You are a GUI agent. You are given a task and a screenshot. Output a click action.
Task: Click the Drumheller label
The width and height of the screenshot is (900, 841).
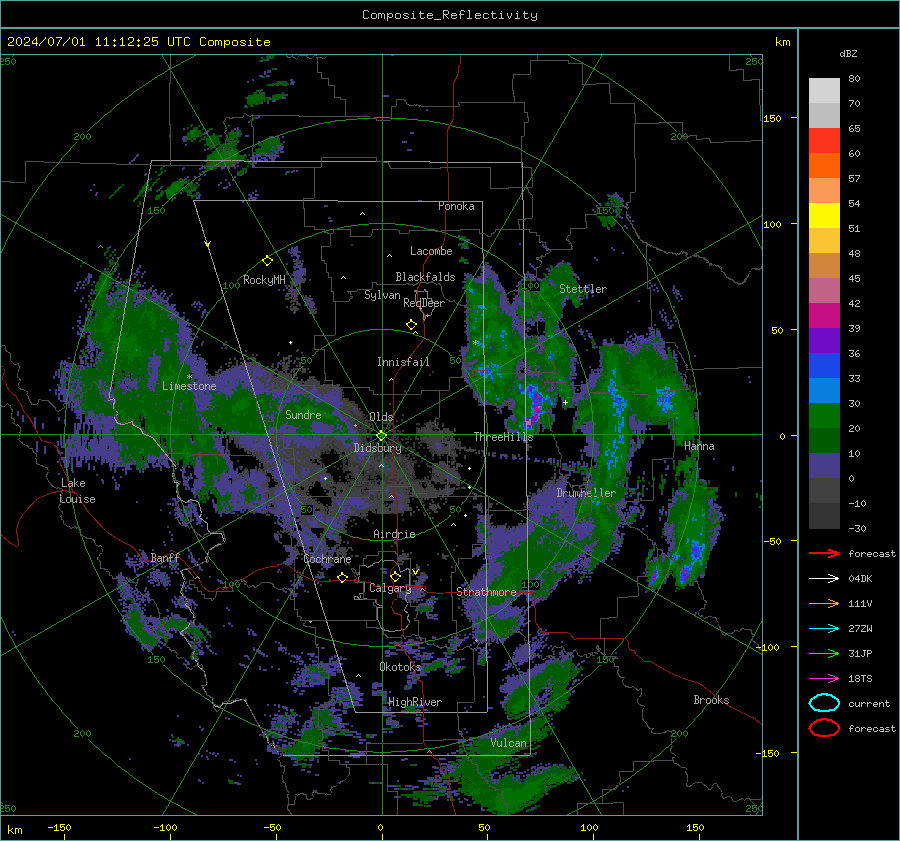click(x=586, y=493)
